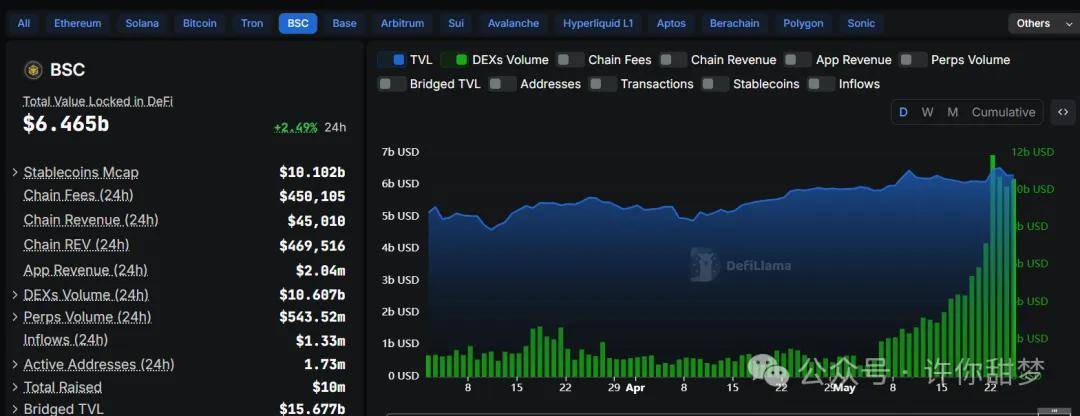1080x416 pixels.
Task: Select the BSC tab
Action: point(298,23)
